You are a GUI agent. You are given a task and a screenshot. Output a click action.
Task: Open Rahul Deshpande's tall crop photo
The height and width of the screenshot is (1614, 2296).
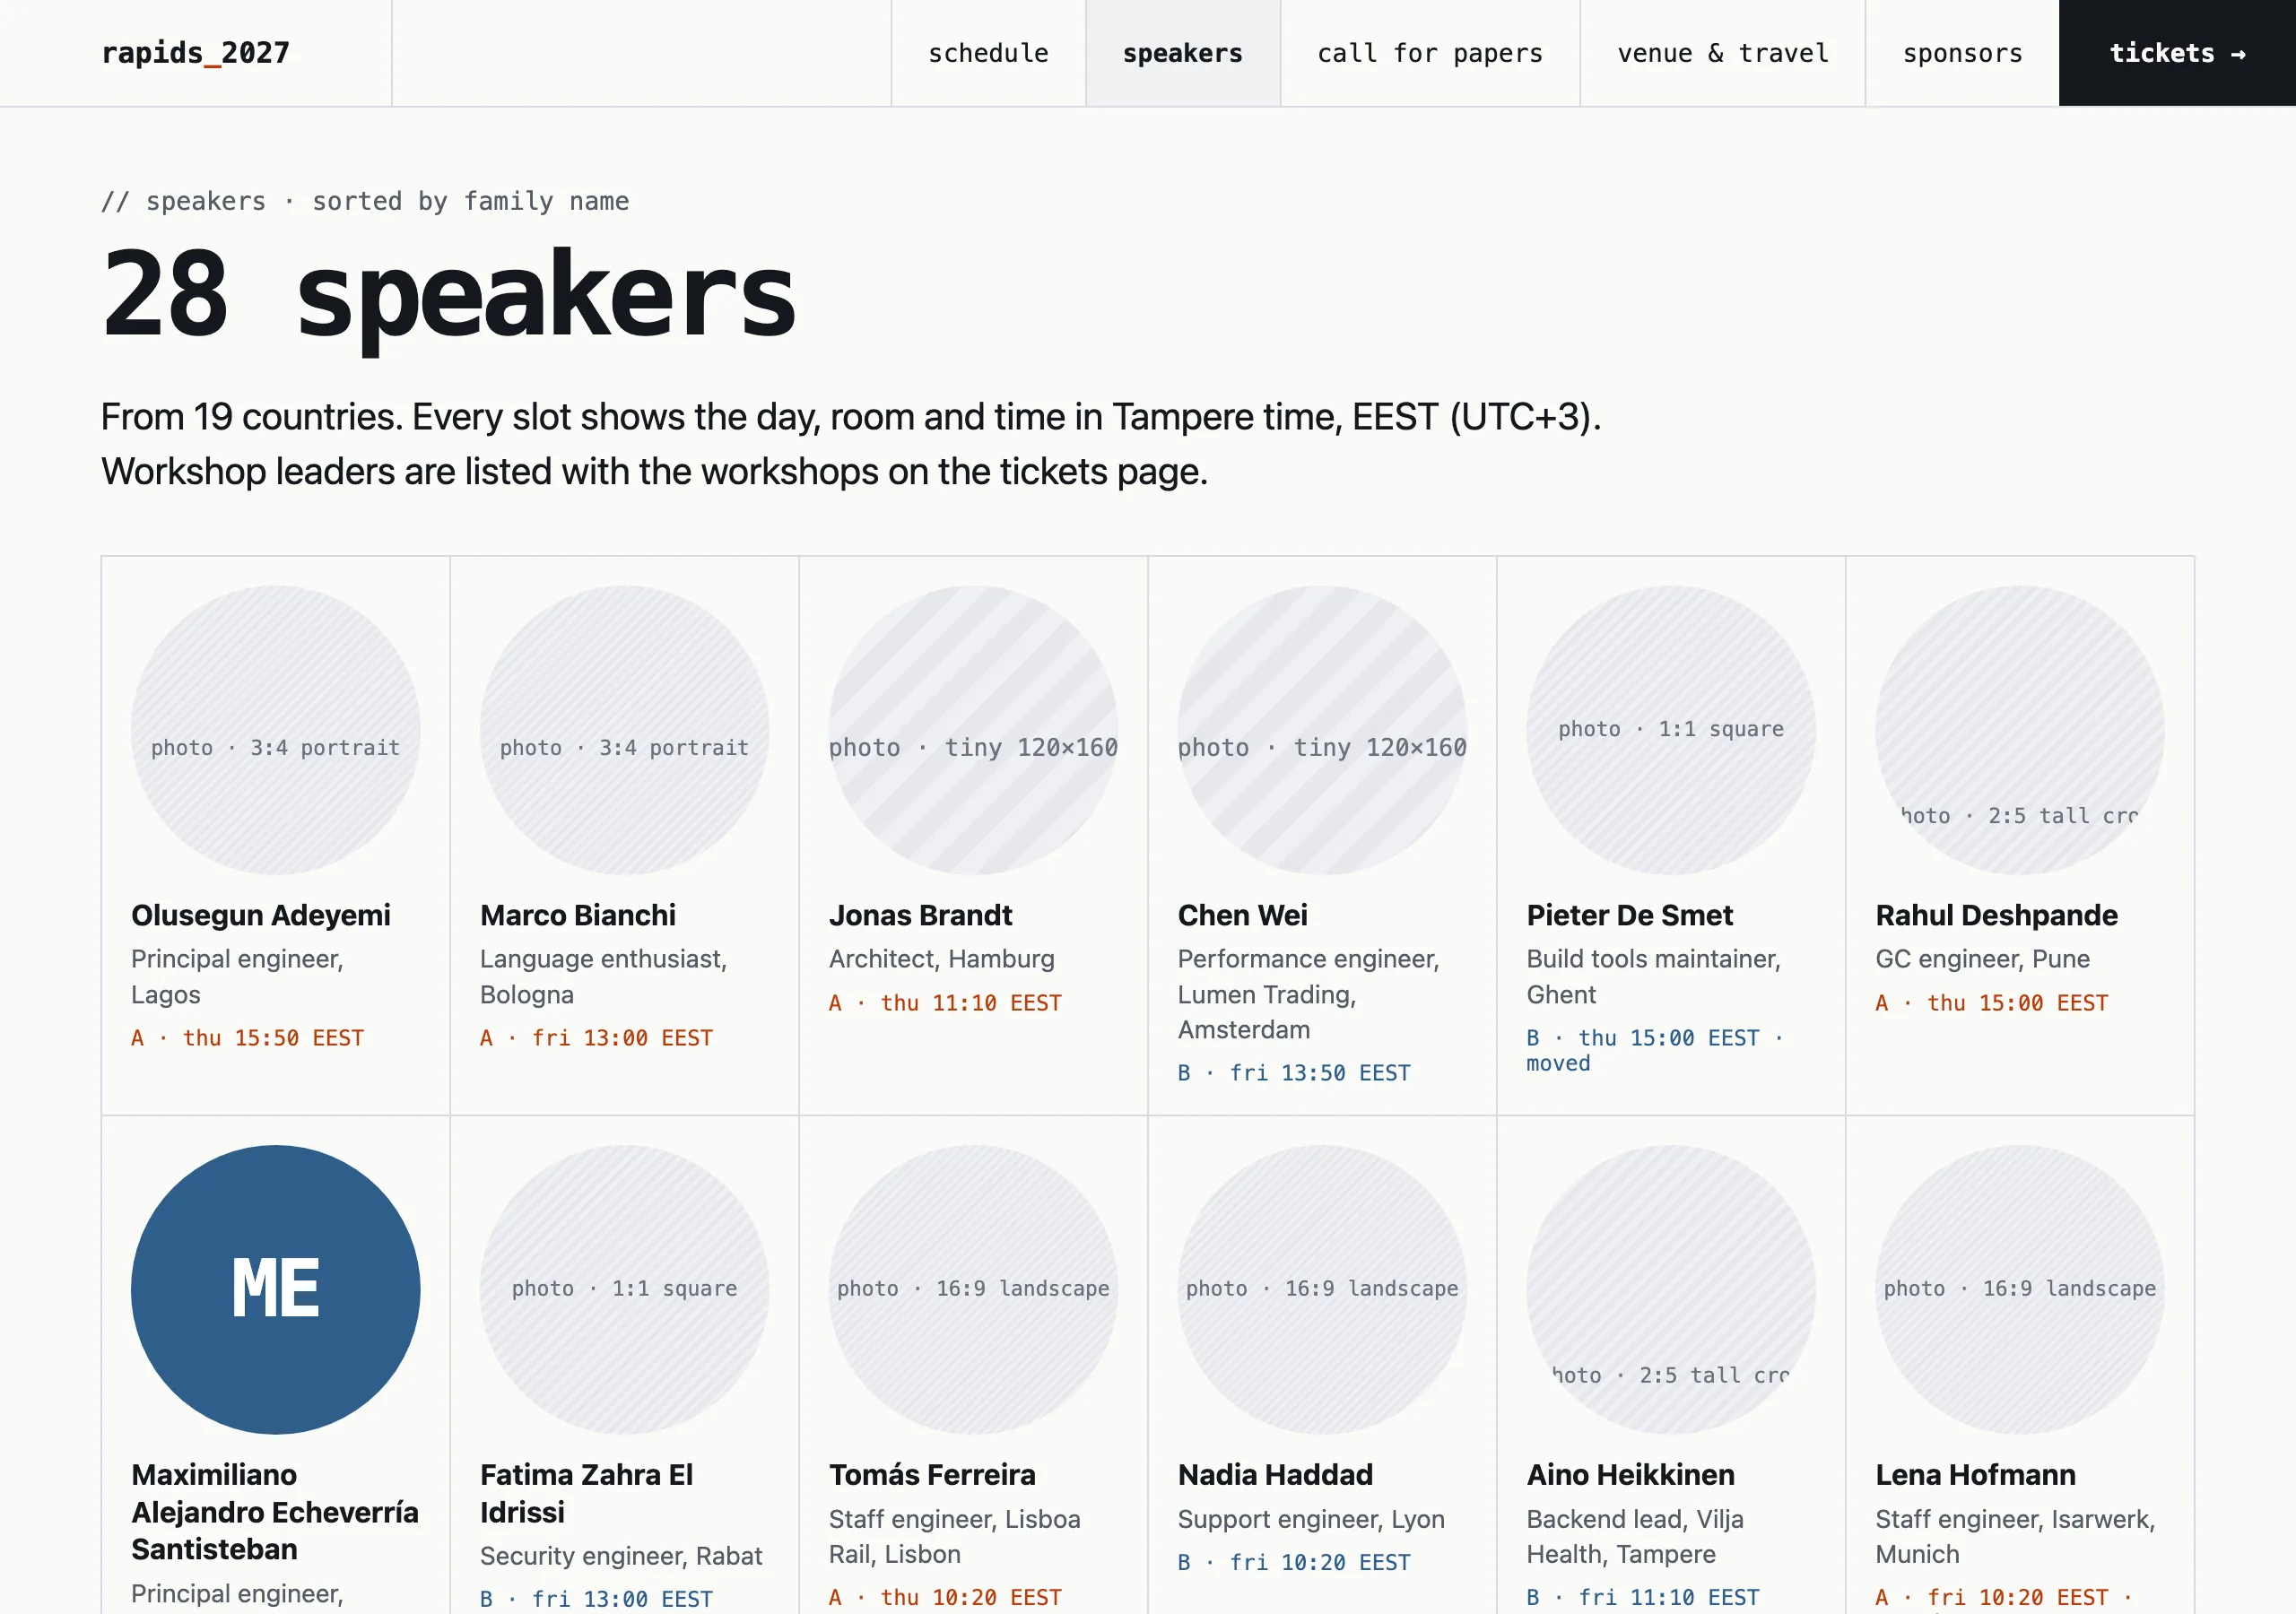[x=2020, y=730]
